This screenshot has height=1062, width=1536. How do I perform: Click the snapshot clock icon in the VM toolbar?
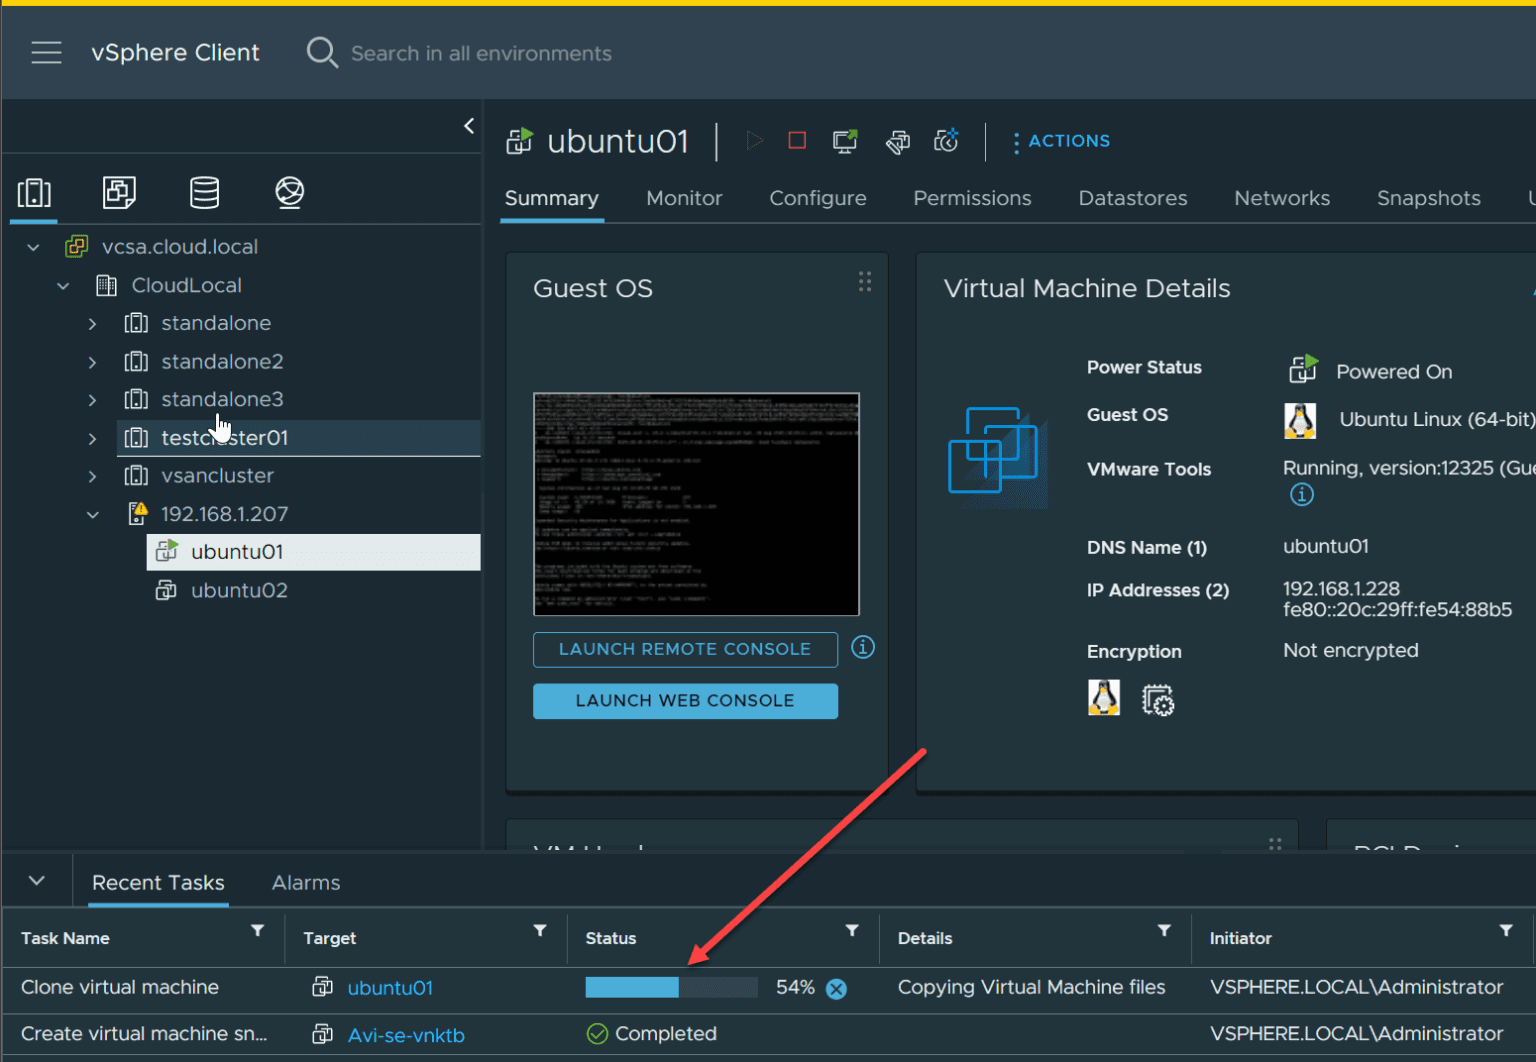945,141
